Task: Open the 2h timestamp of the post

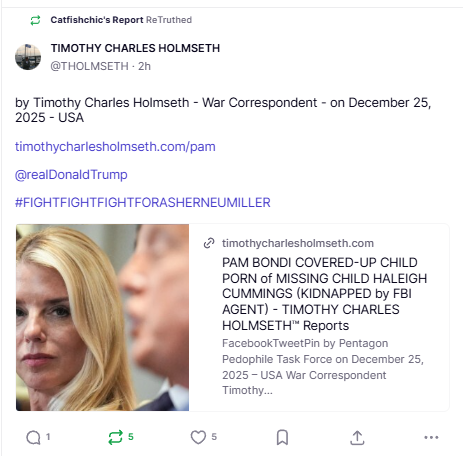Action: tap(144, 66)
